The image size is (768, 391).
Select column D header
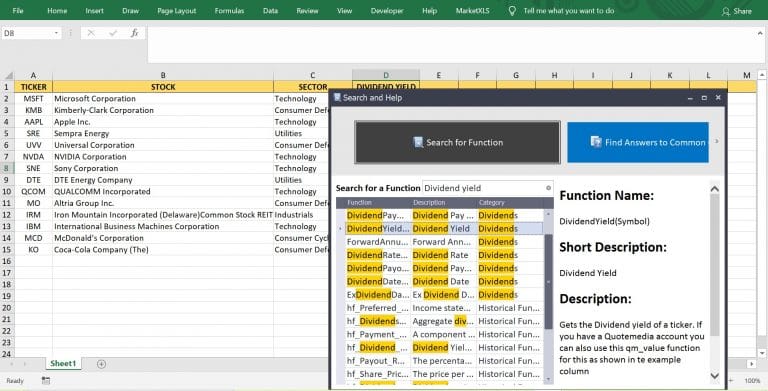[x=385, y=75]
